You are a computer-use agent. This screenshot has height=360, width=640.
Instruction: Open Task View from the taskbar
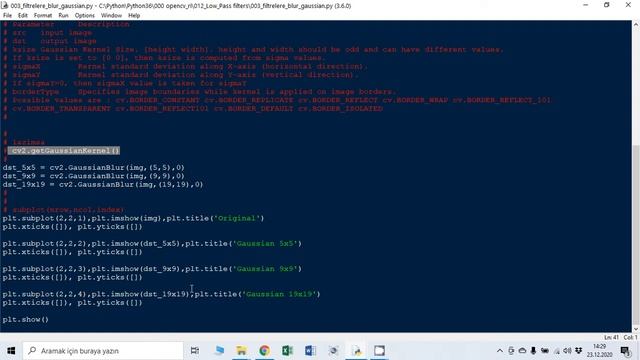point(195,351)
